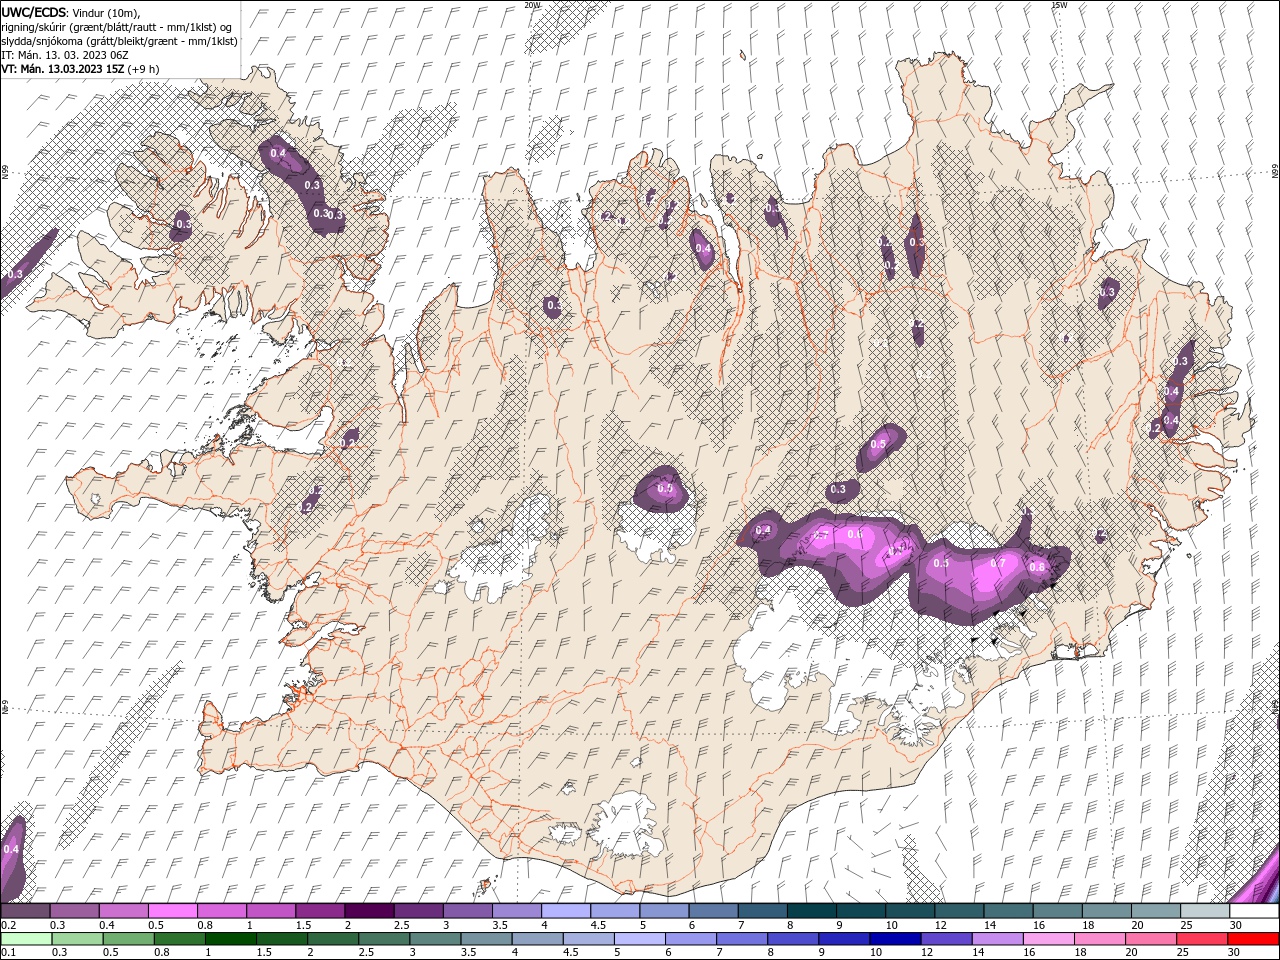Pick the dark green 1 swatch in bottom legend row
This screenshot has width=1280, height=960.
point(229,939)
